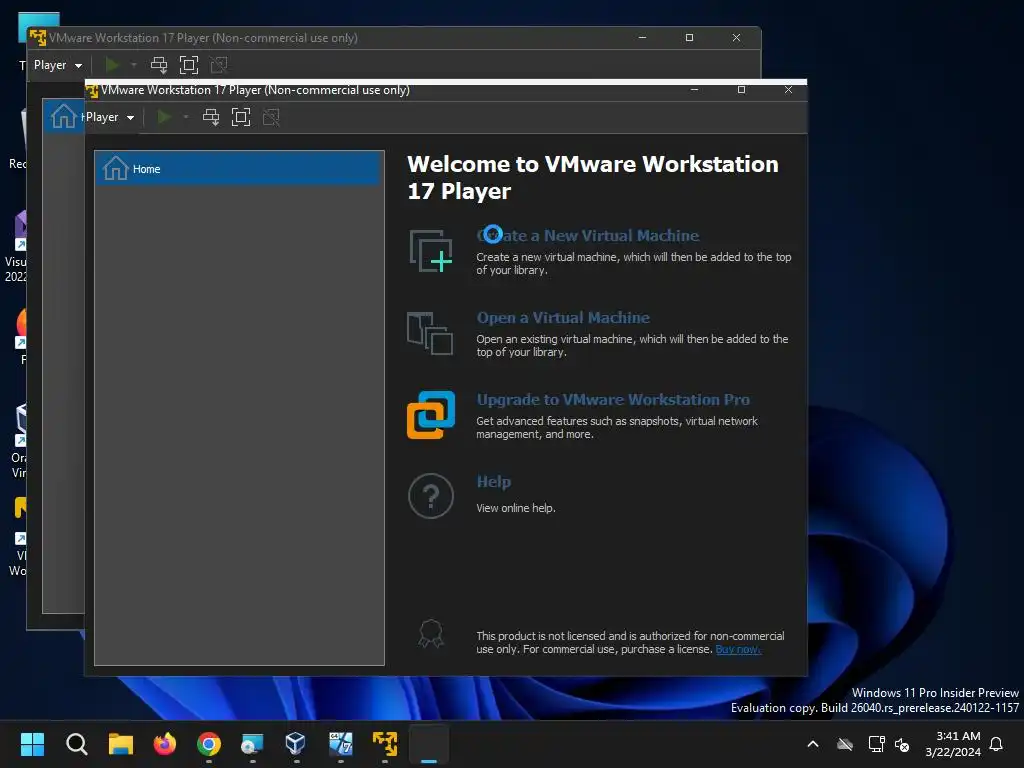This screenshot has width=1024, height=768.
Task: Open the VirtualBox cube icon on taskbar
Action: pyautogui.click(x=296, y=744)
